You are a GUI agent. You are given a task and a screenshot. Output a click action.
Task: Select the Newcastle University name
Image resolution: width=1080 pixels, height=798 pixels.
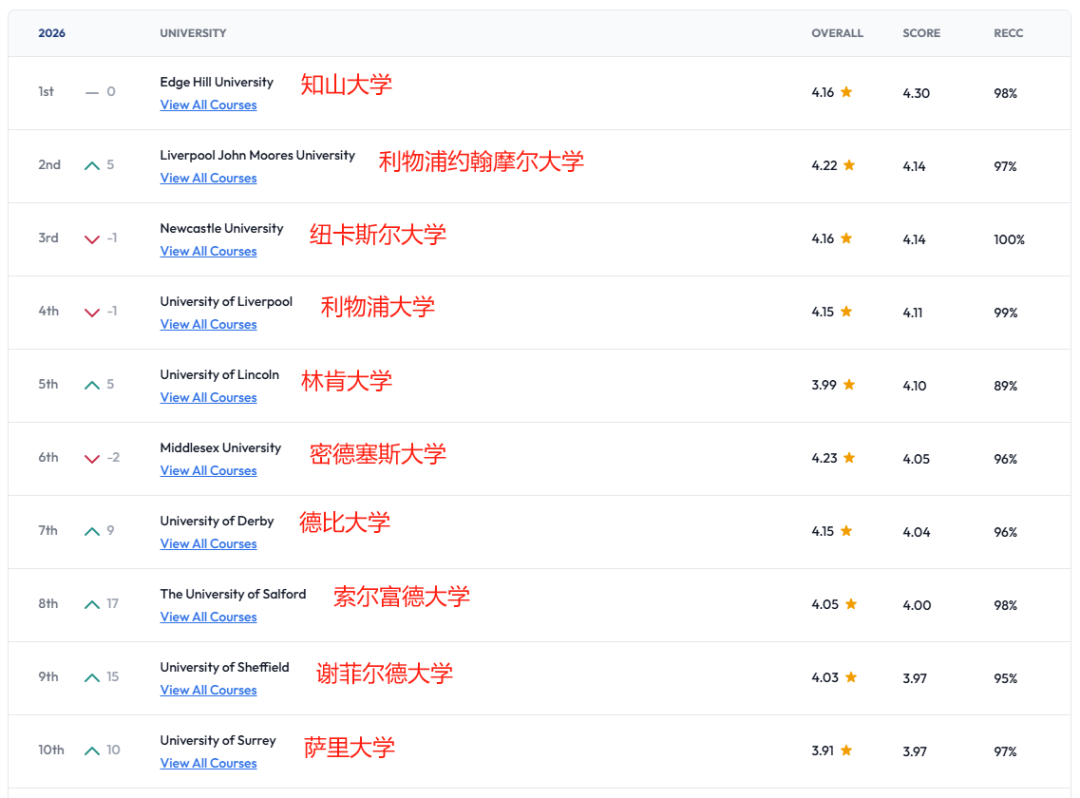point(222,228)
